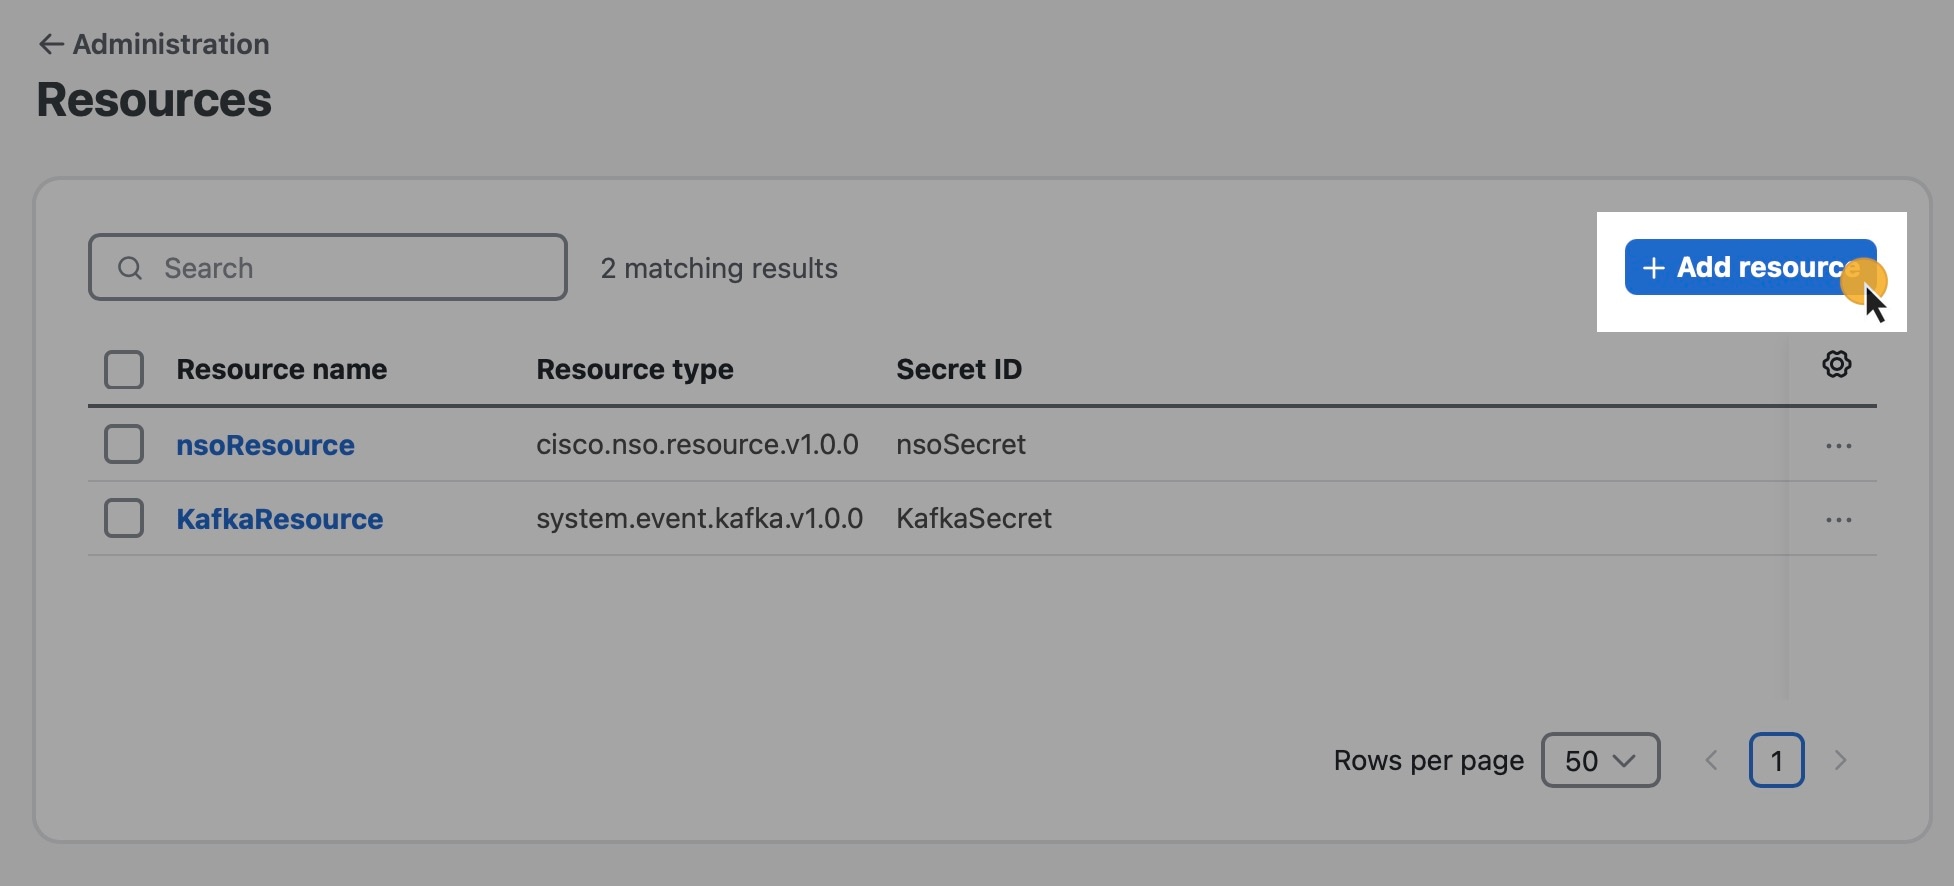Sort by the Resource name column header
Viewport: 1954px width, 886px height.
281,370
